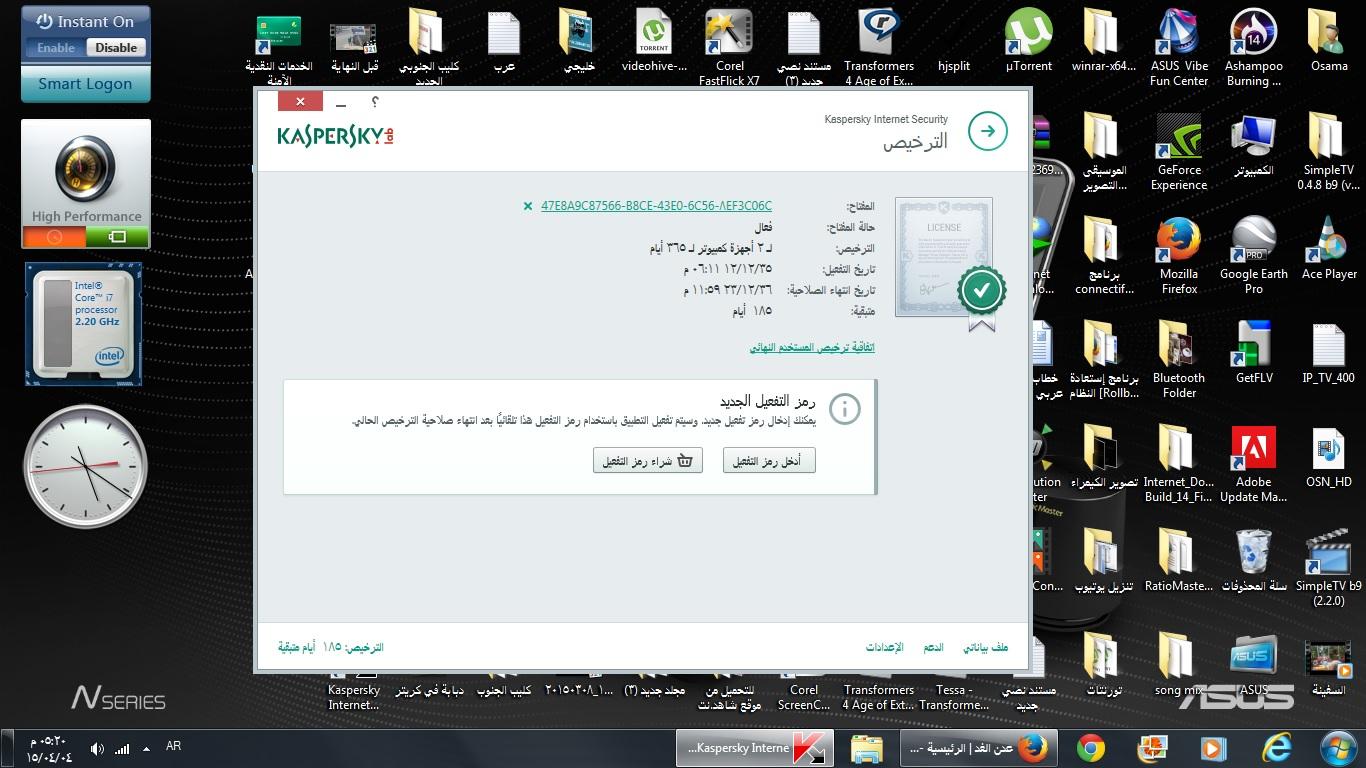The image size is (1366, 768).
Task: Open the GetFLV desktop shortcut
Action: (x=1254, y=352)
